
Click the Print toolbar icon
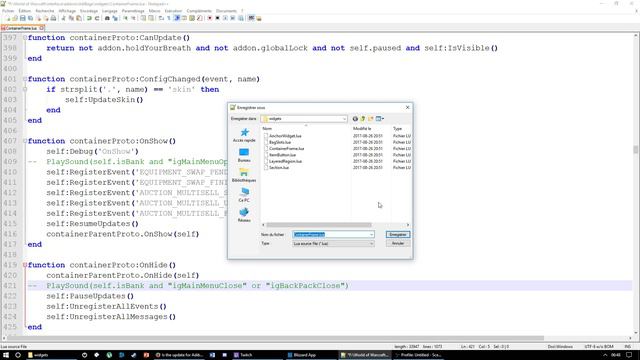53,18
